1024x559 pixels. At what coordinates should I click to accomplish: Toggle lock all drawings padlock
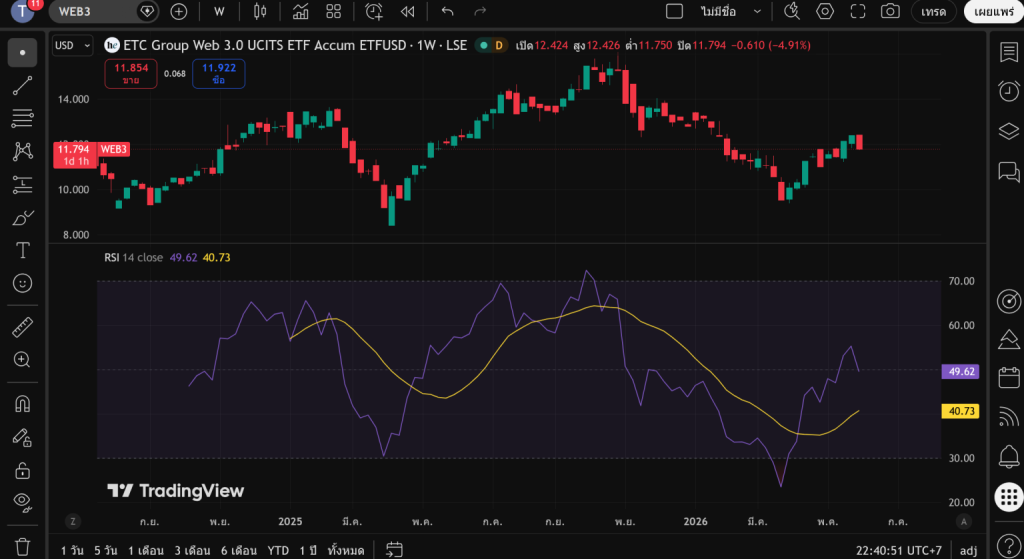click(x=22, y=470)
